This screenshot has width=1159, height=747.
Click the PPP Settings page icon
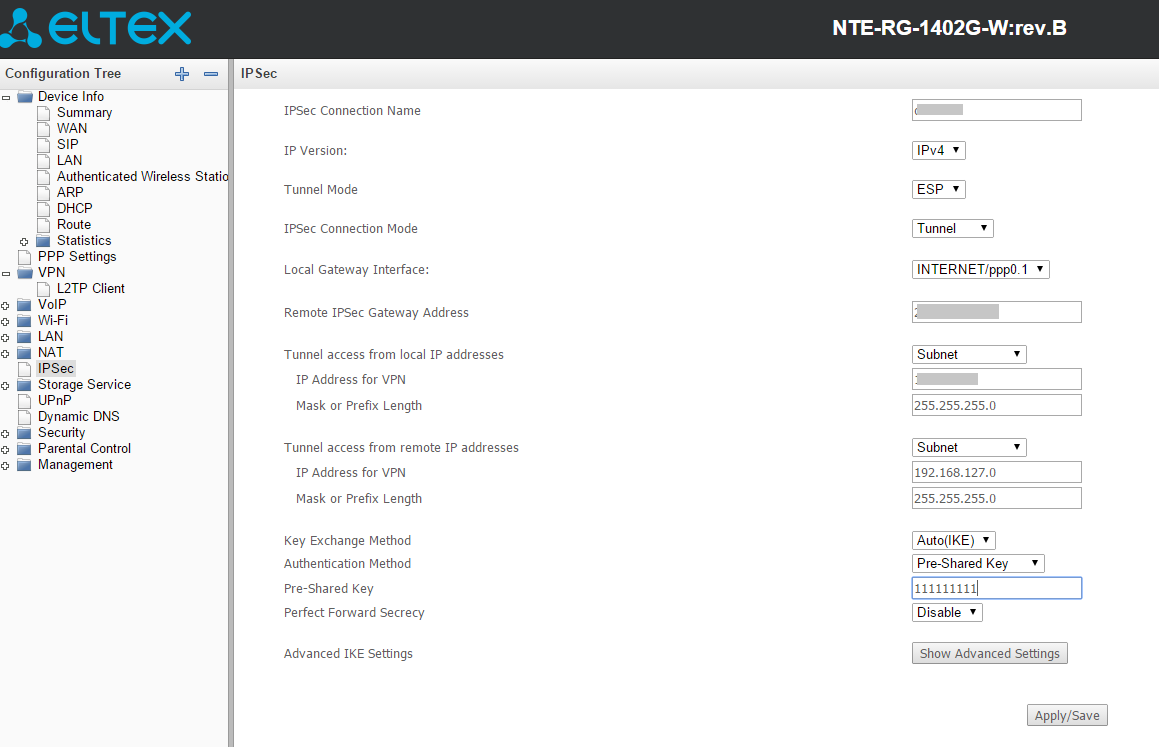click(x=24, y=257)
